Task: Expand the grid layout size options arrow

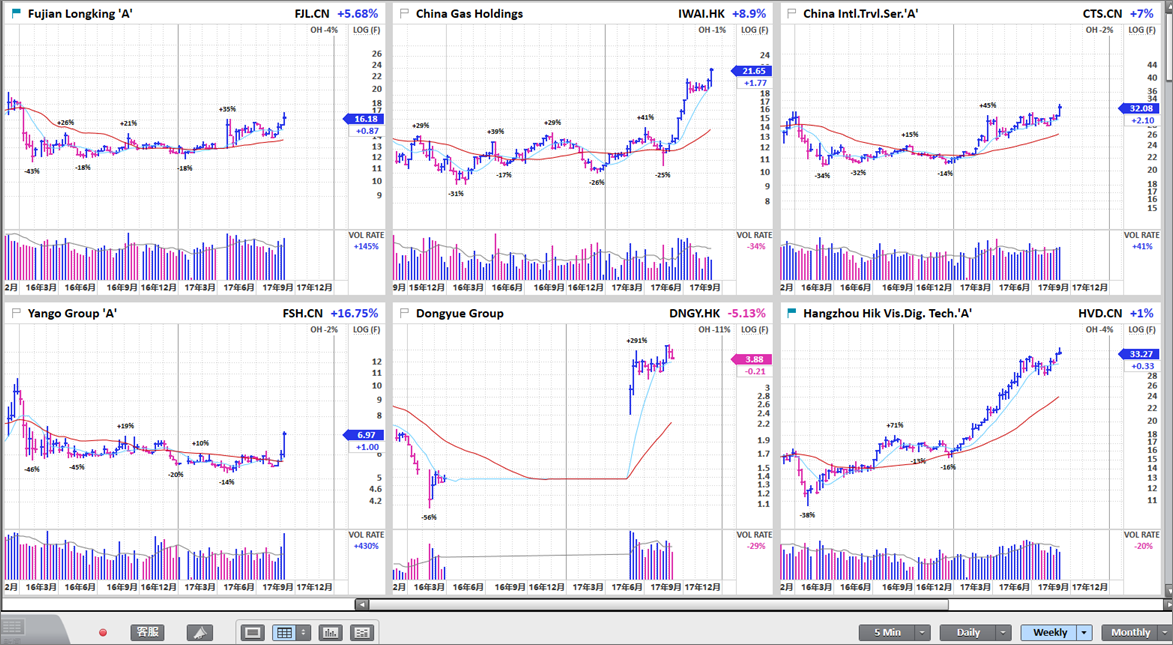Action: (x=304, y=632)
